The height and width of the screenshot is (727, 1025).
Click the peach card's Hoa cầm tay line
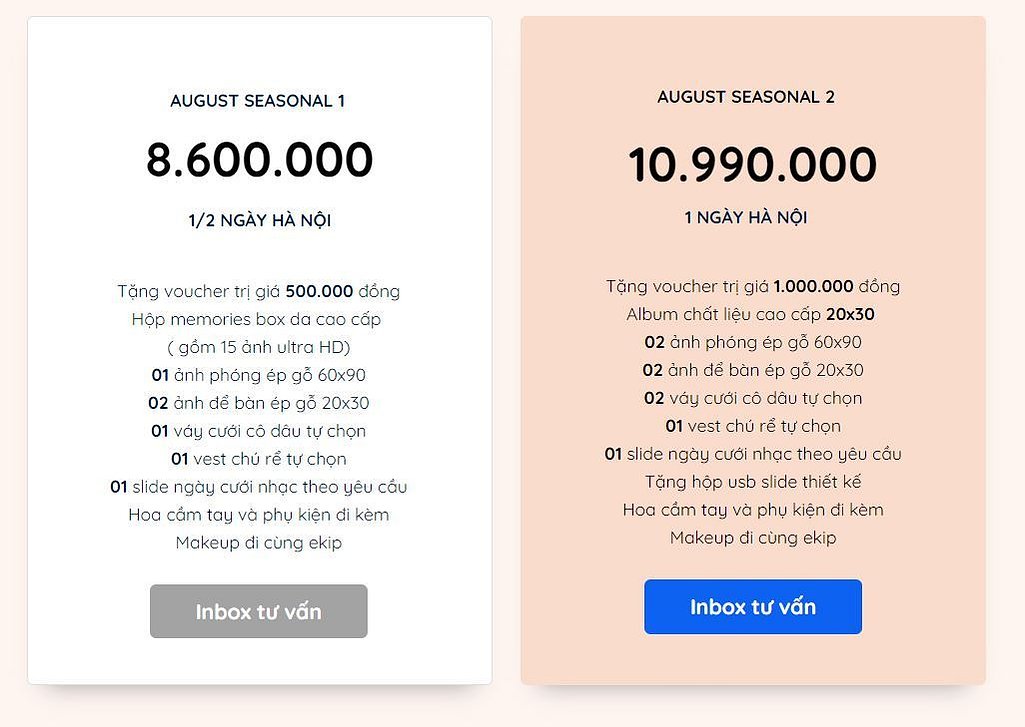click(753, 510)
